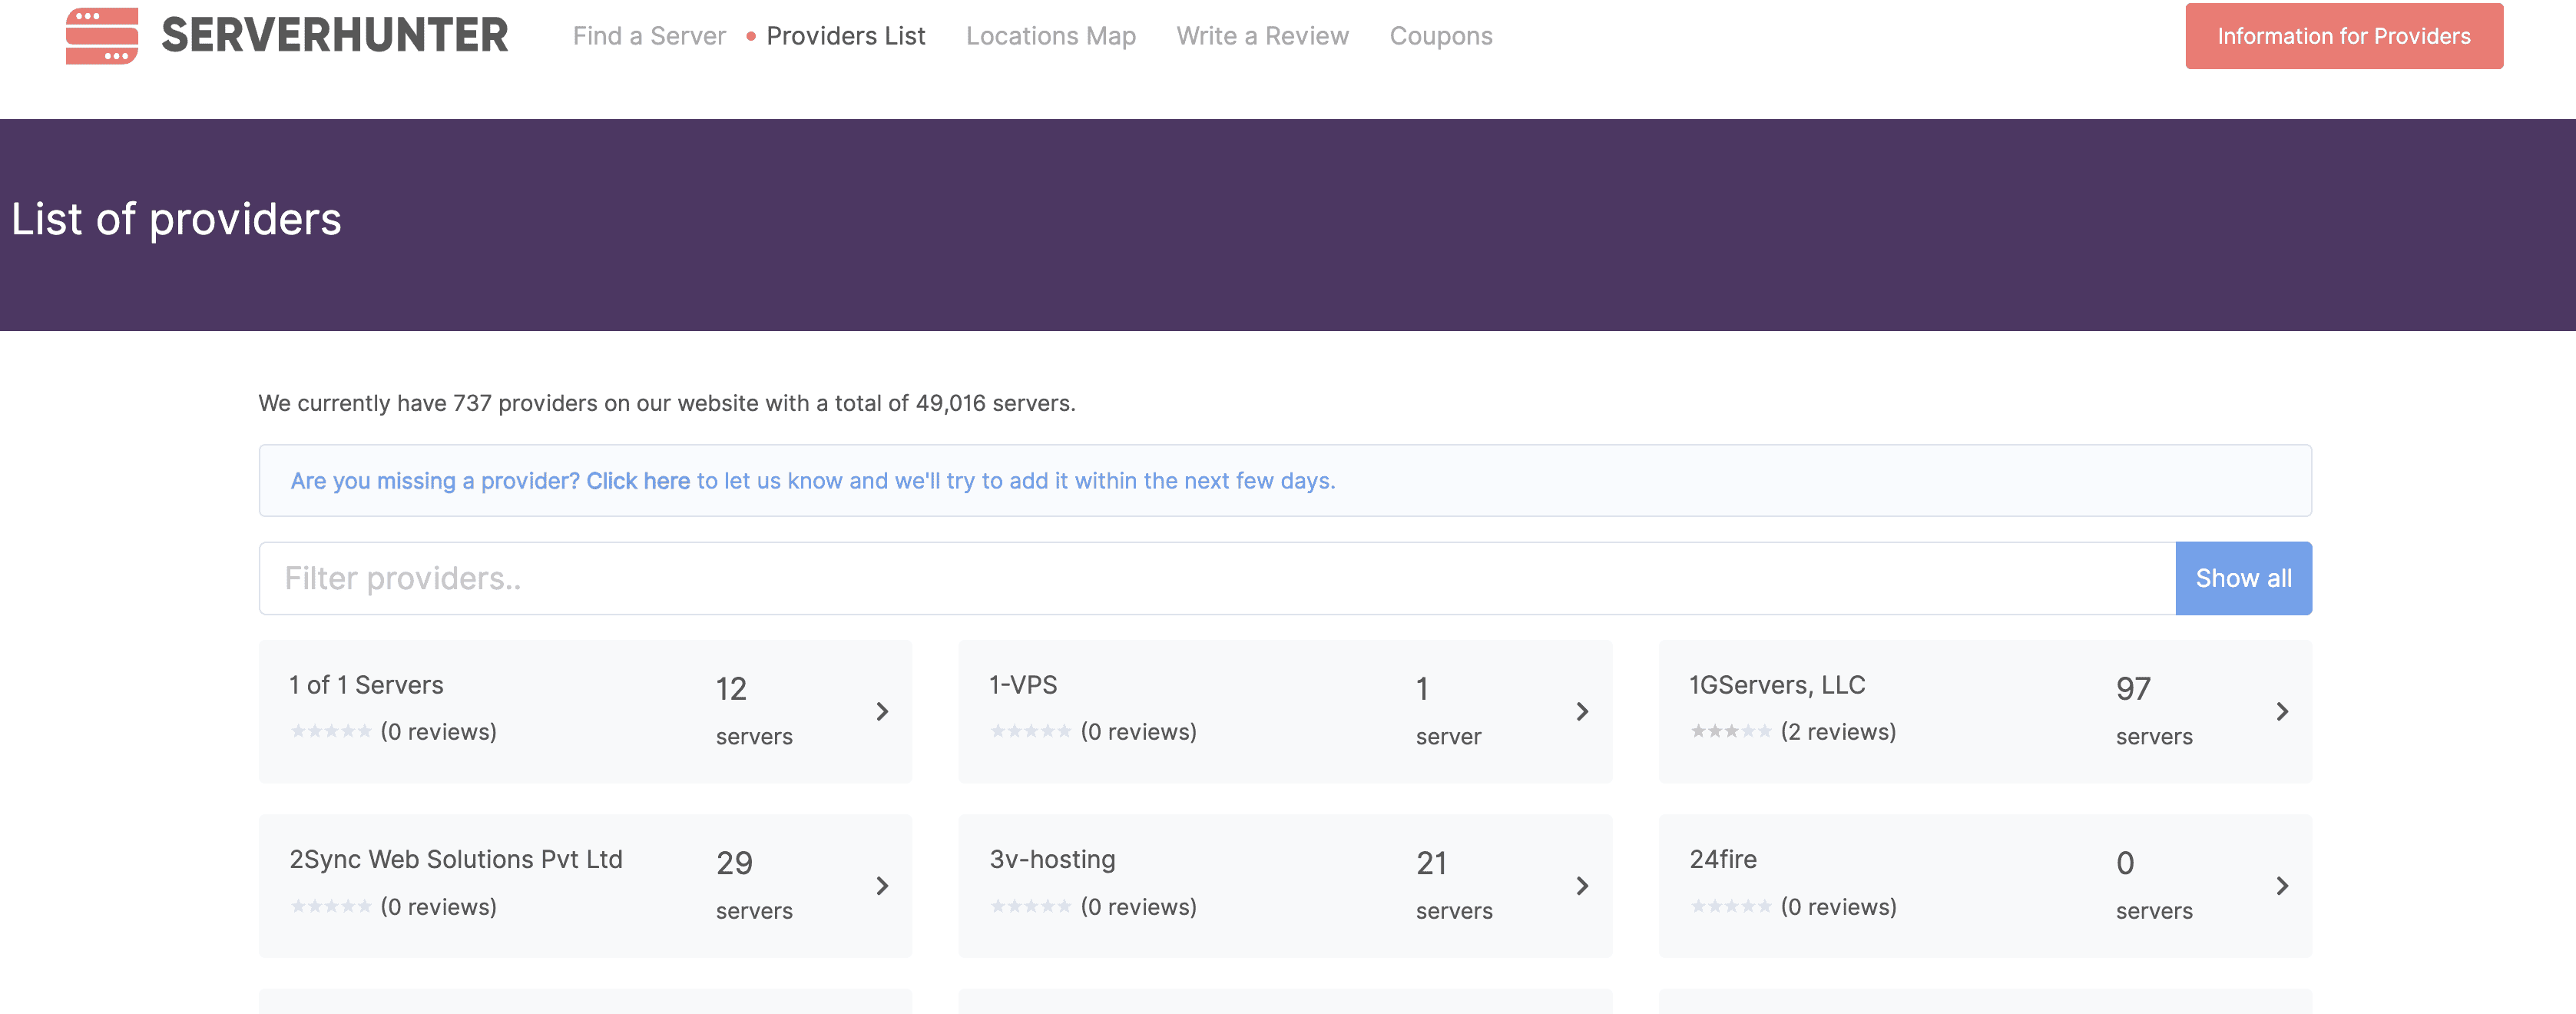Click star rating under 1 of 1 Servers
The image size is (2576, 1014).
330,732
